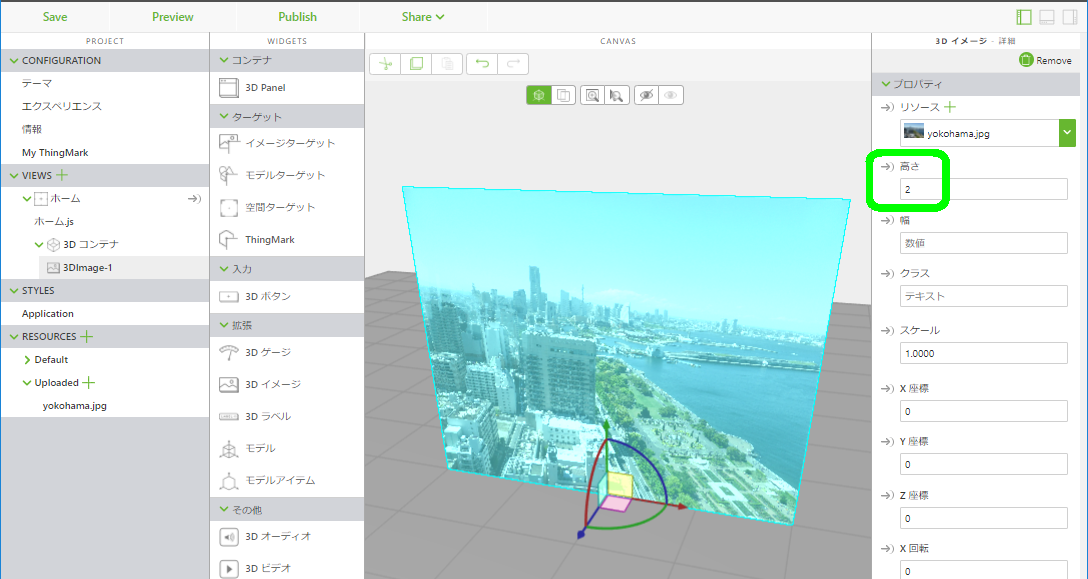Click the green trash Remove icon
1088x579 pixels.
pos(1026,60)
